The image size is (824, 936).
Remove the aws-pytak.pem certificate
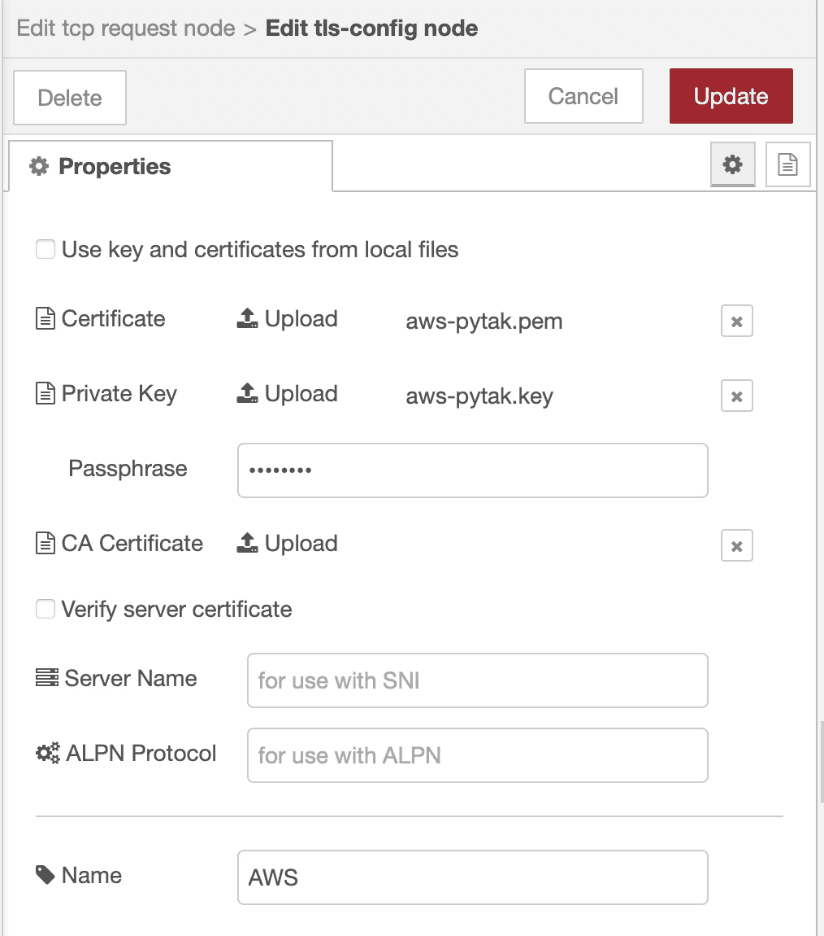click(737, 320)
